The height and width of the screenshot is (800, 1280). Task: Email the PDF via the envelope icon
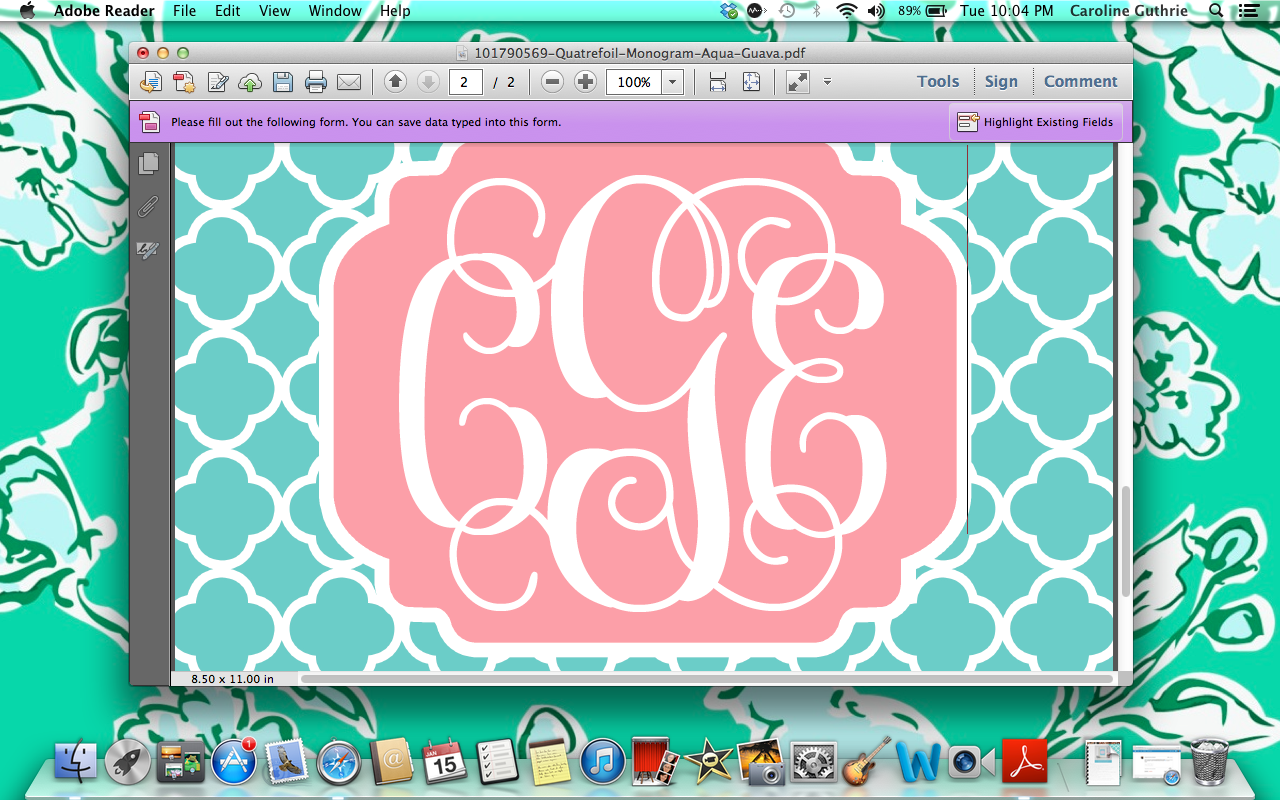349,82
